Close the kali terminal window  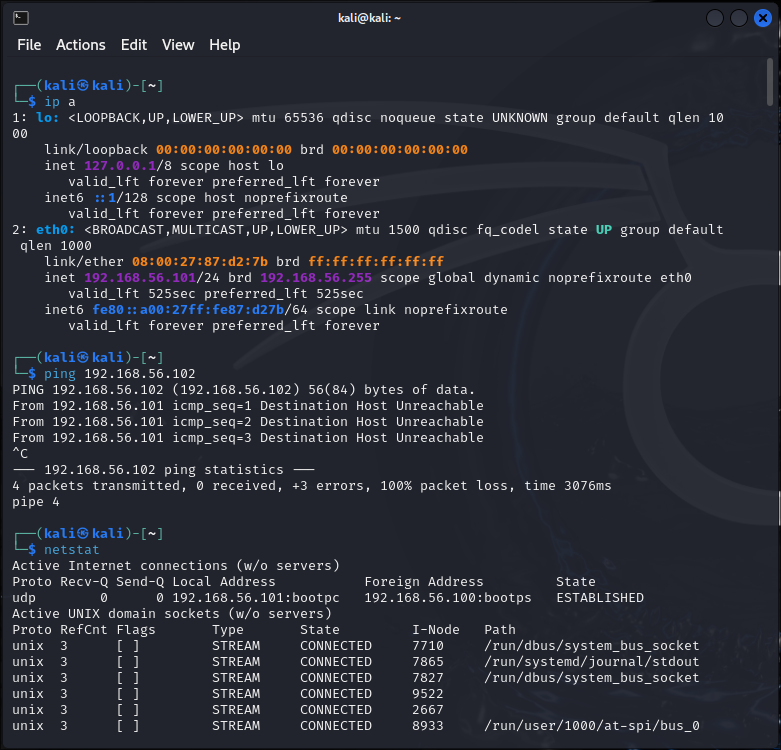click(x=761, y=18)
